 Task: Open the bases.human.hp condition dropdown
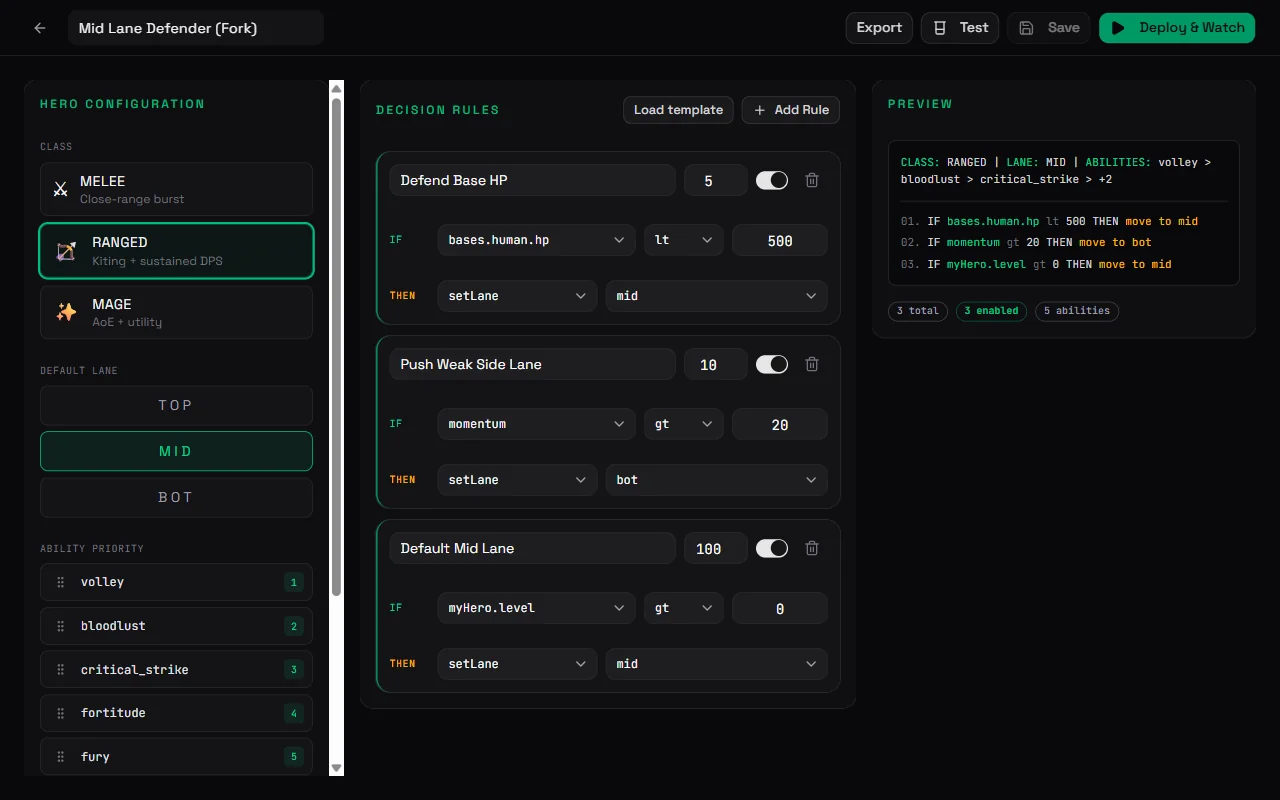[x=536, y=240]
